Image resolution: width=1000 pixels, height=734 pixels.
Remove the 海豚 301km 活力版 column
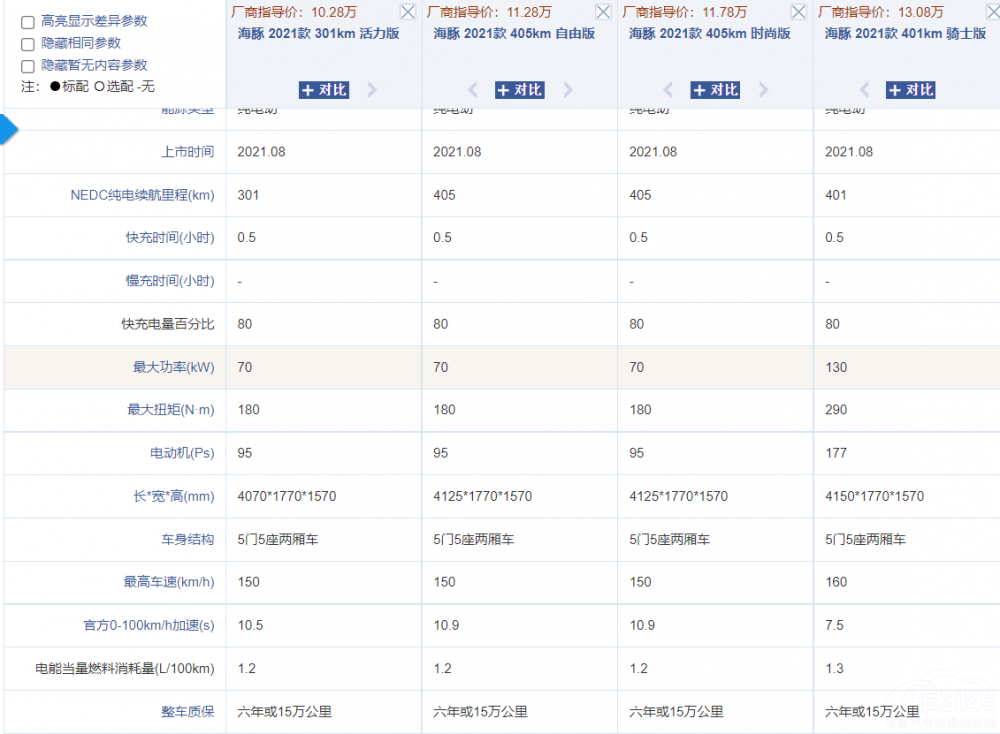click(x=407, y=13)
